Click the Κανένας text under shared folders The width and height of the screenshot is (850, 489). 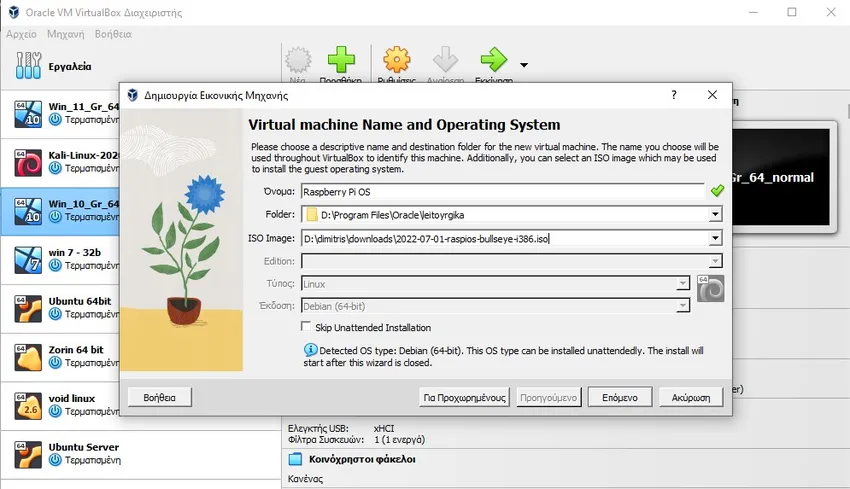coord(305,479)
